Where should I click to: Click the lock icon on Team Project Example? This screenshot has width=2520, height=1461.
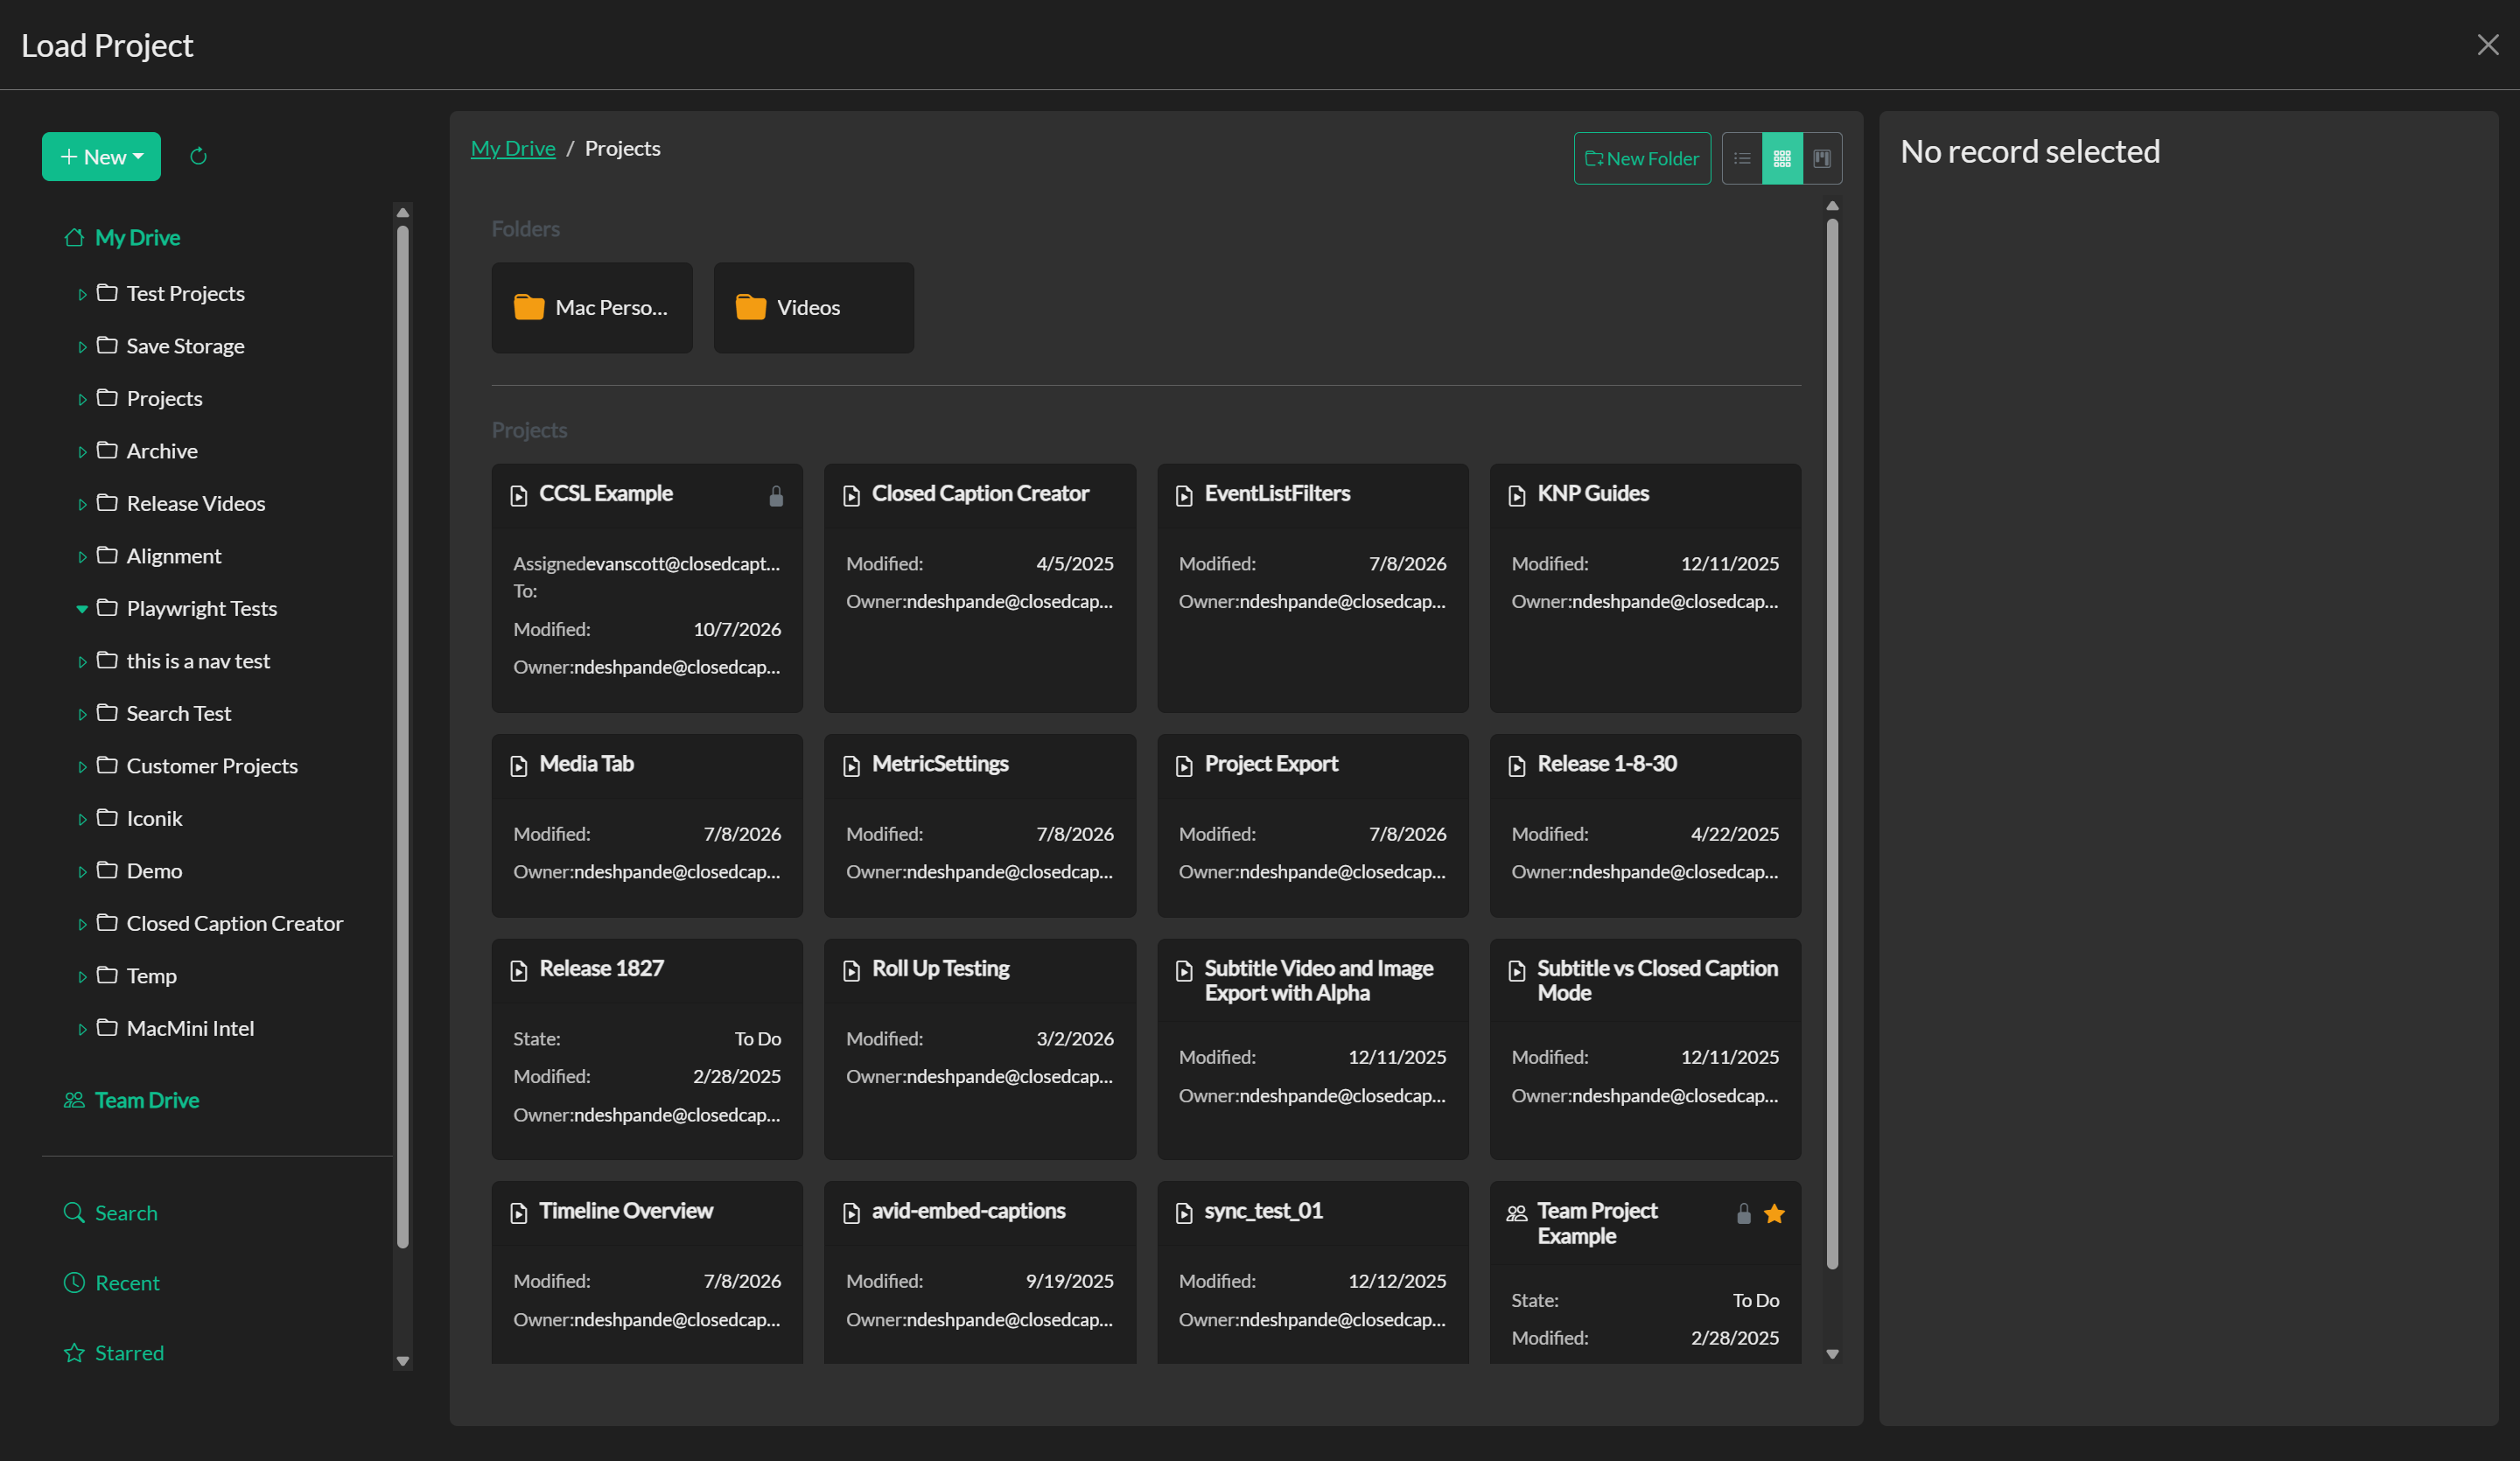(x=1744, y=1213)
